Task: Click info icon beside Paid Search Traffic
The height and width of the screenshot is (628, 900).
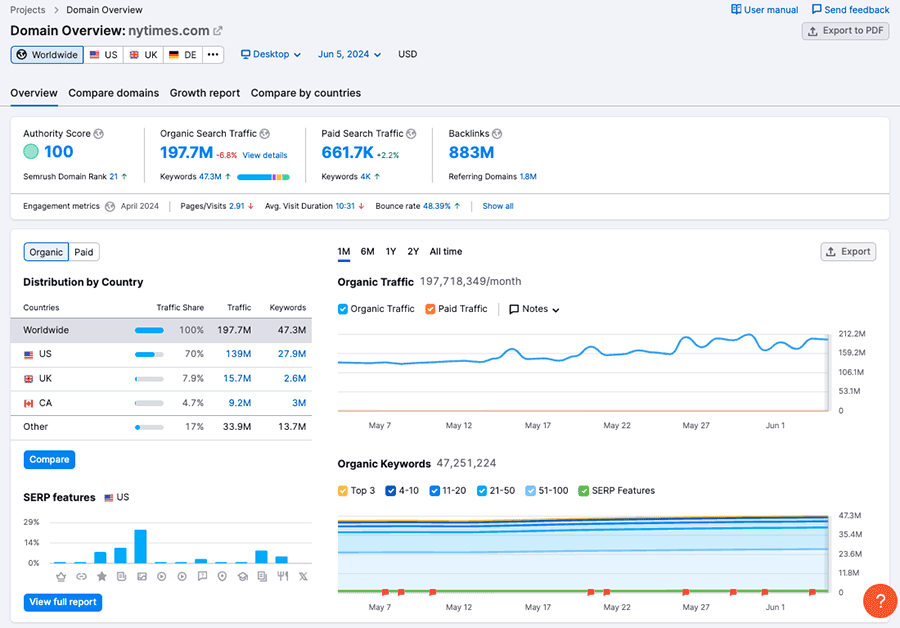Action: 411,134
